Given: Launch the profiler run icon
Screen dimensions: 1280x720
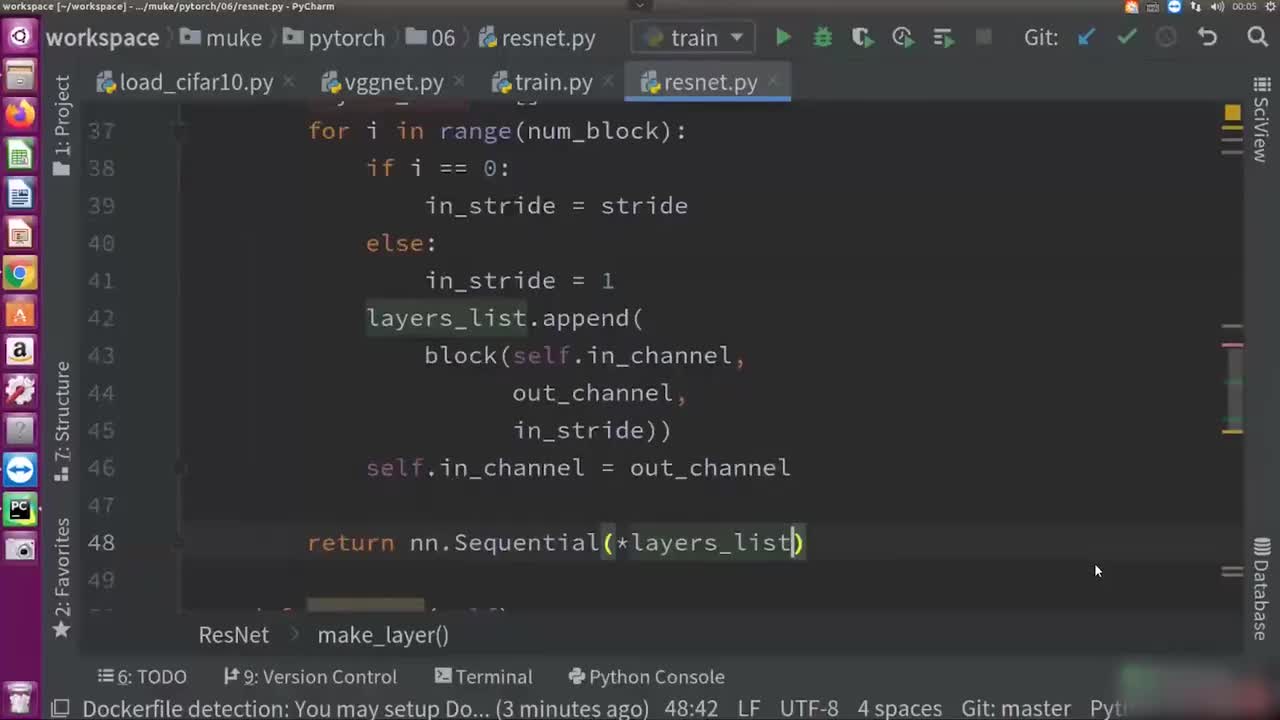Looking at the screenshot, I should [x=902, y=38].
